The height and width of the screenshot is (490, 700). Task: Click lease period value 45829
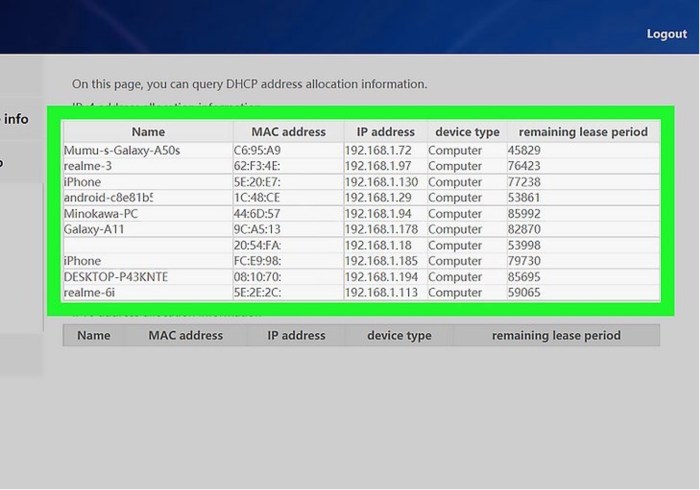coord(524,150)
